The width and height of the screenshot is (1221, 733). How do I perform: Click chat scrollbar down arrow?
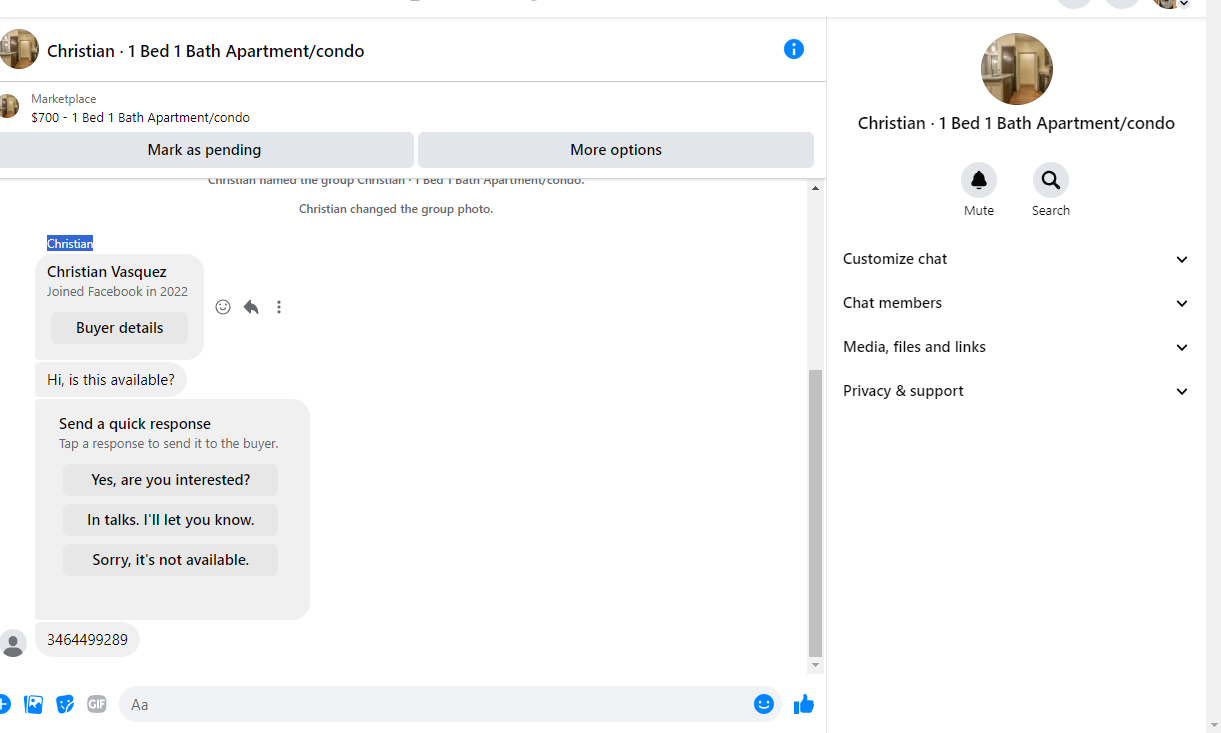(x=816, y=665)
